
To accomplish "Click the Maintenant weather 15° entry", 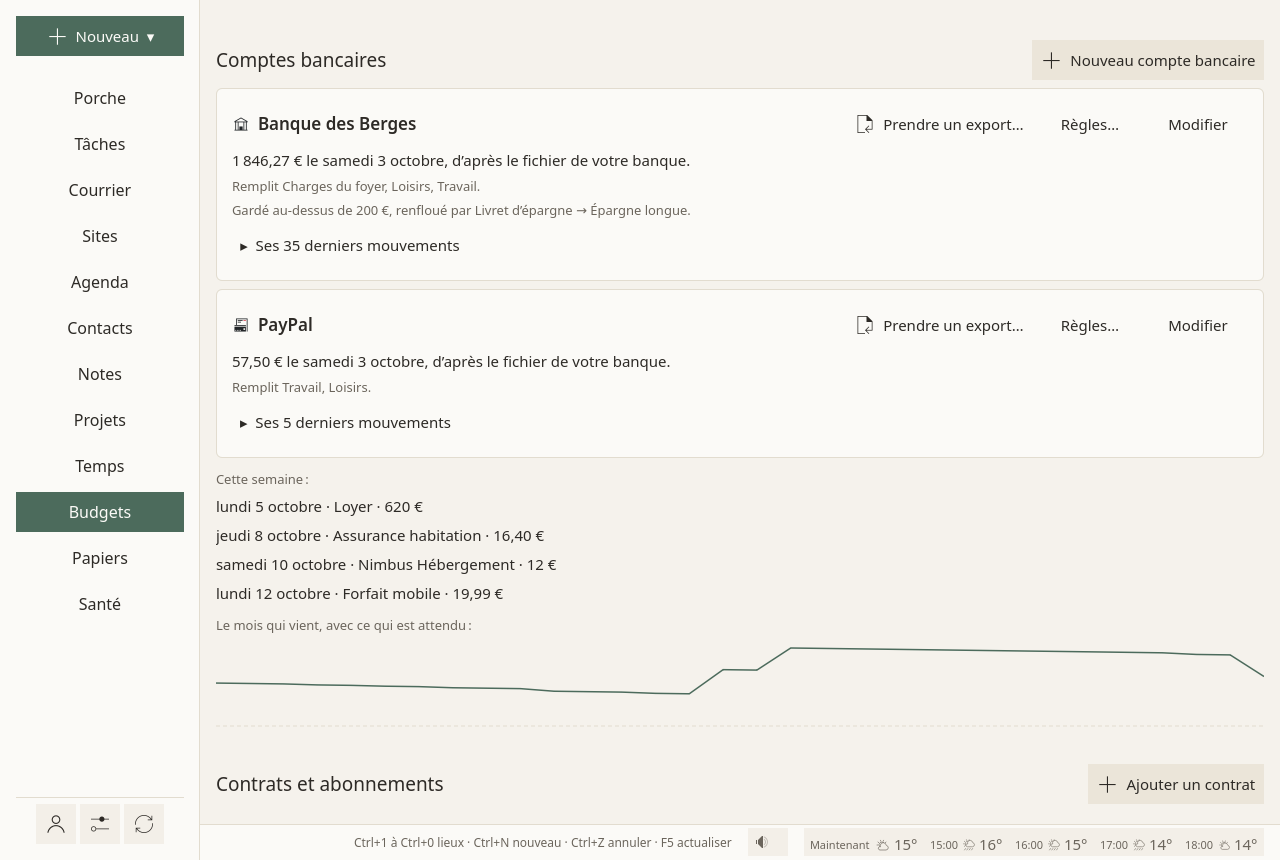I will pyautogui.click(x=863, y=844).
